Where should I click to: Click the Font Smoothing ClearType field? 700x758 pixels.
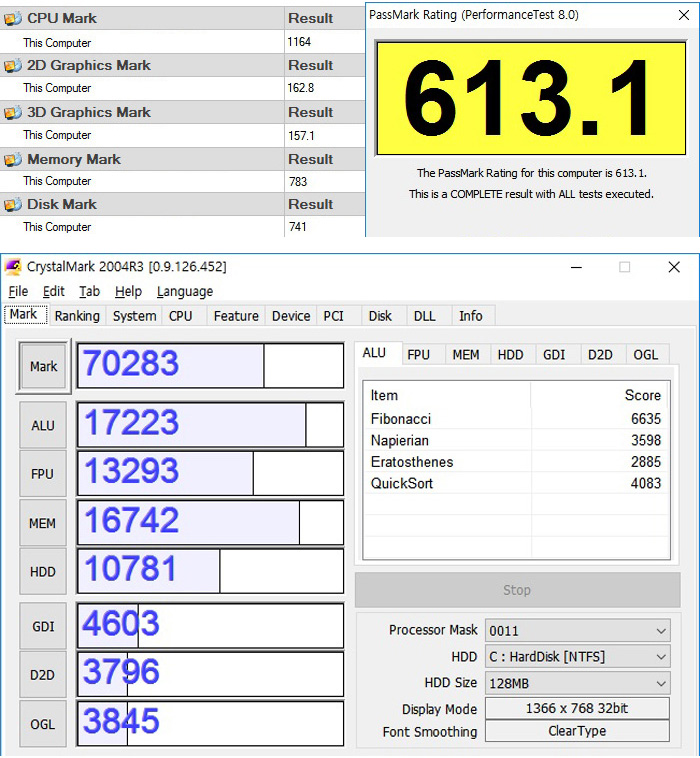(x=577, y=731)
